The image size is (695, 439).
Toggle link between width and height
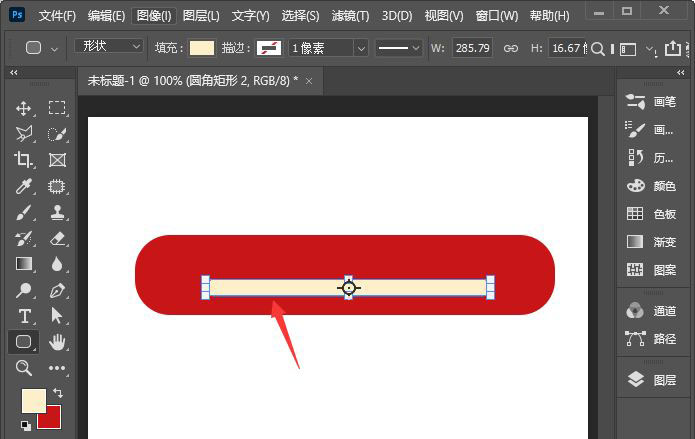(510, 48)
